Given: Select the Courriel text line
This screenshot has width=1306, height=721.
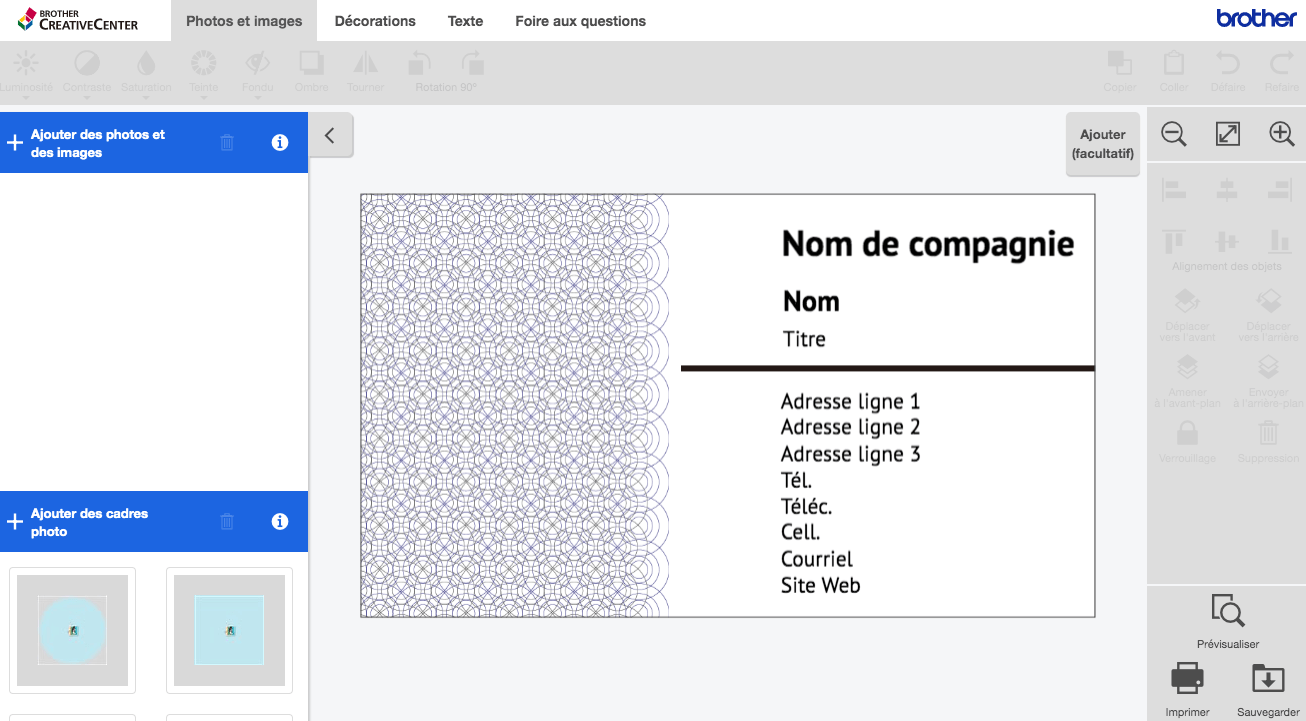Looking at the screenshot, I should (817, 559).
